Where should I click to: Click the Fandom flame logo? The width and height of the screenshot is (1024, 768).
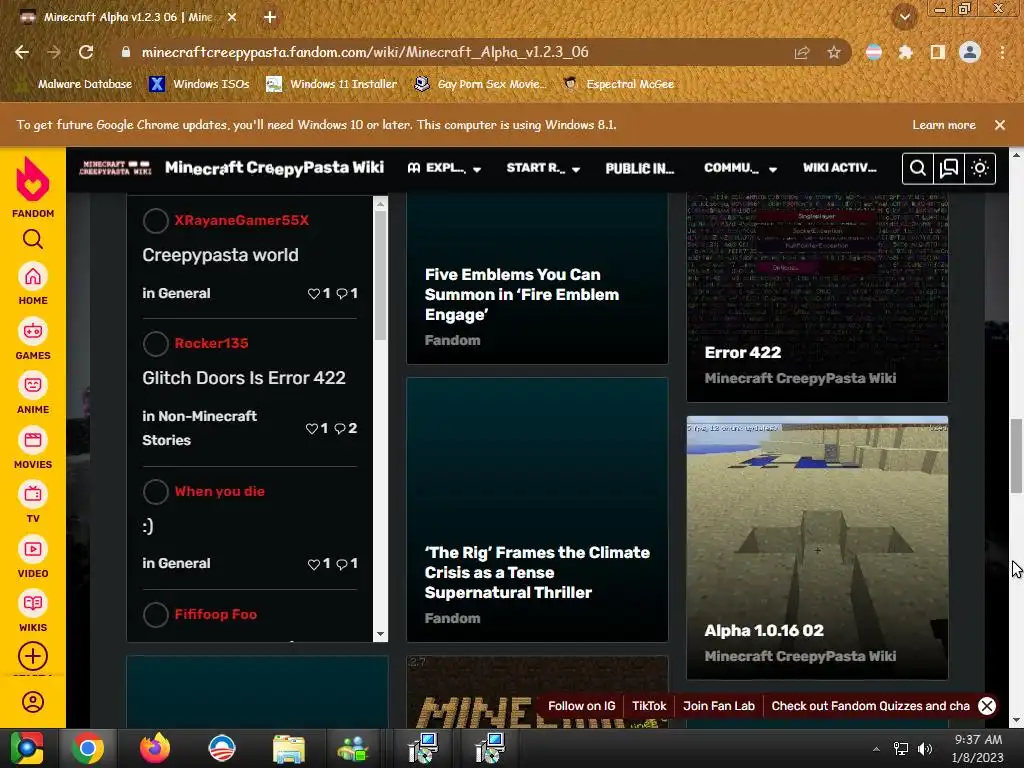[x=33, y=180]
